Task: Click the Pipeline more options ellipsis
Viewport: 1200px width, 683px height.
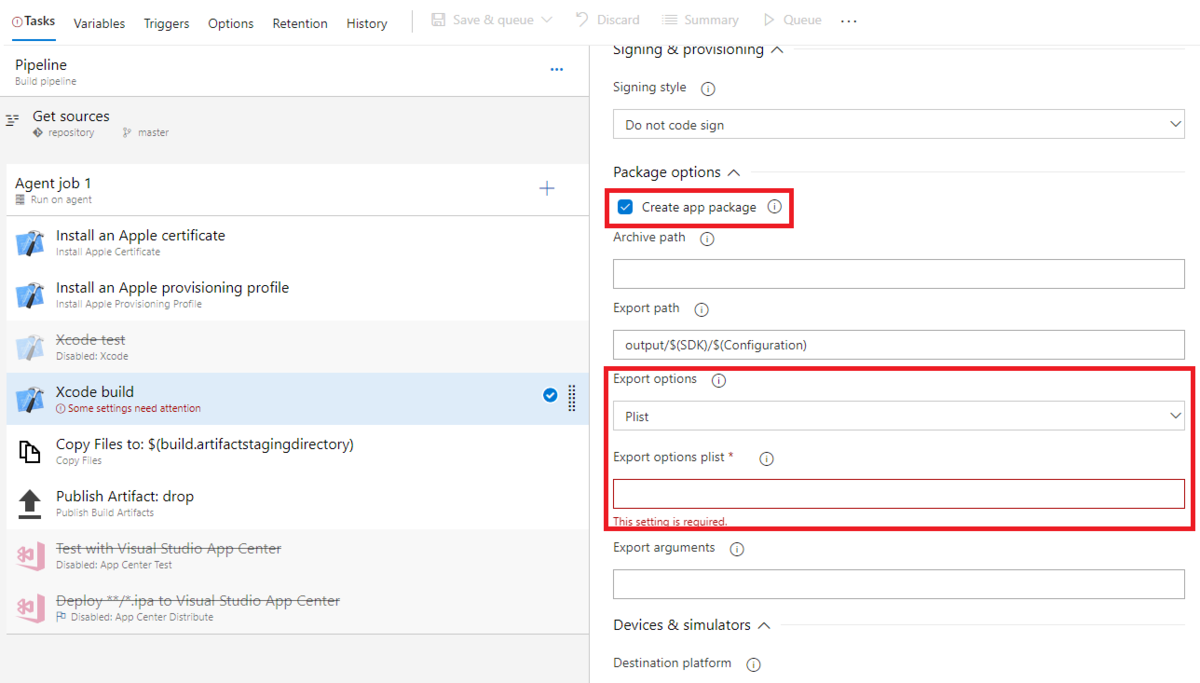Action: click(557, 70)
